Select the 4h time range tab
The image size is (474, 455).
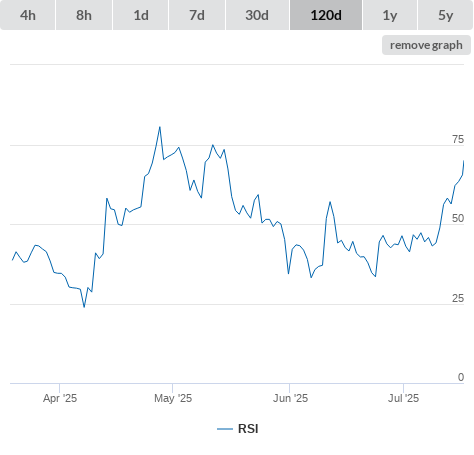28,15
